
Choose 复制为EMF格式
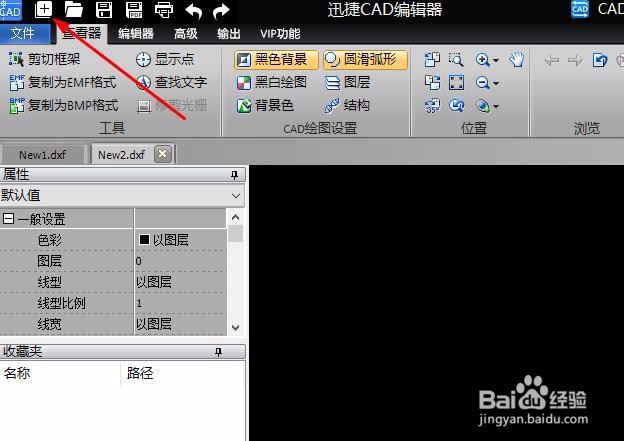coord(63,82)
